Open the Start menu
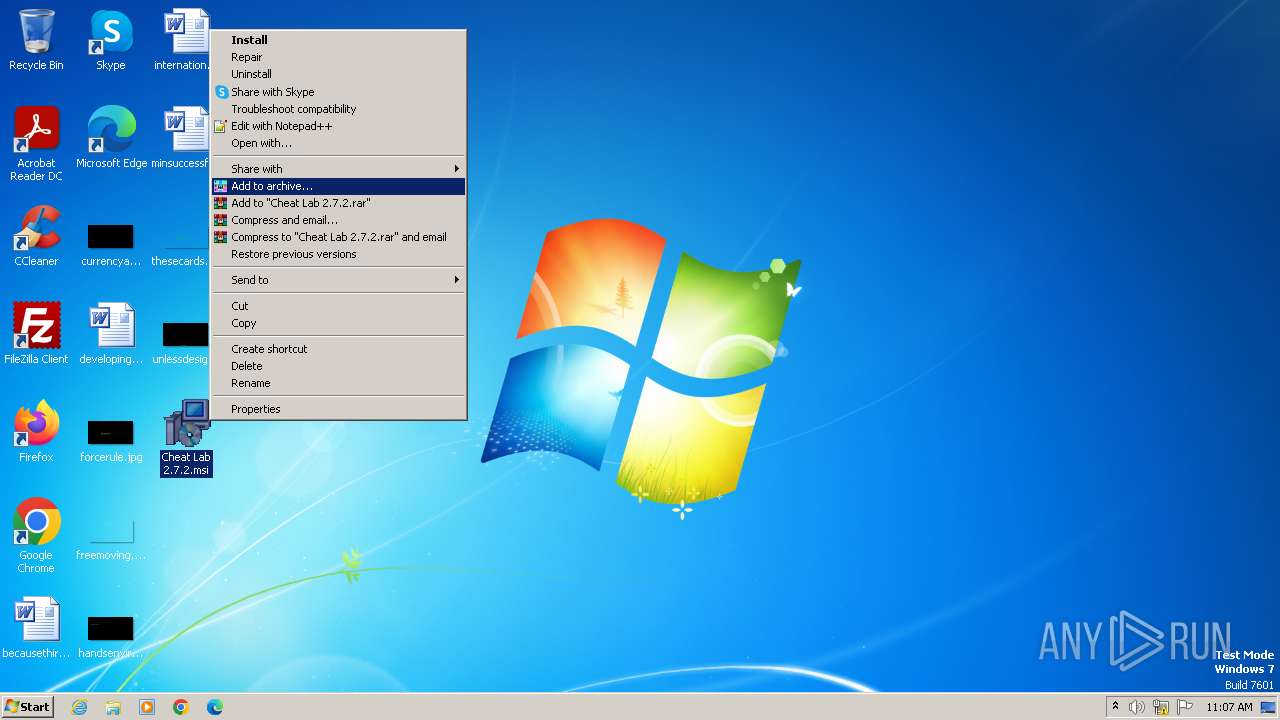 [28, 707]
